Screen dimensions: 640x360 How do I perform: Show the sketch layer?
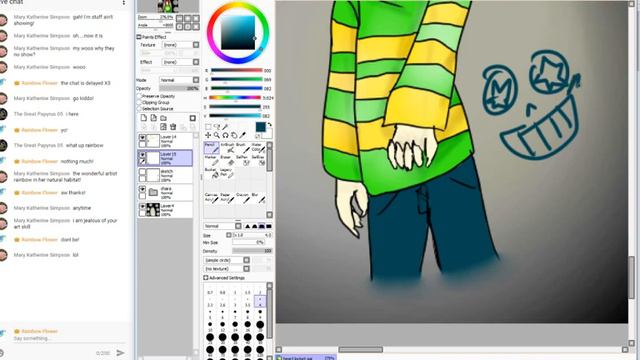(x=142, y=172)
